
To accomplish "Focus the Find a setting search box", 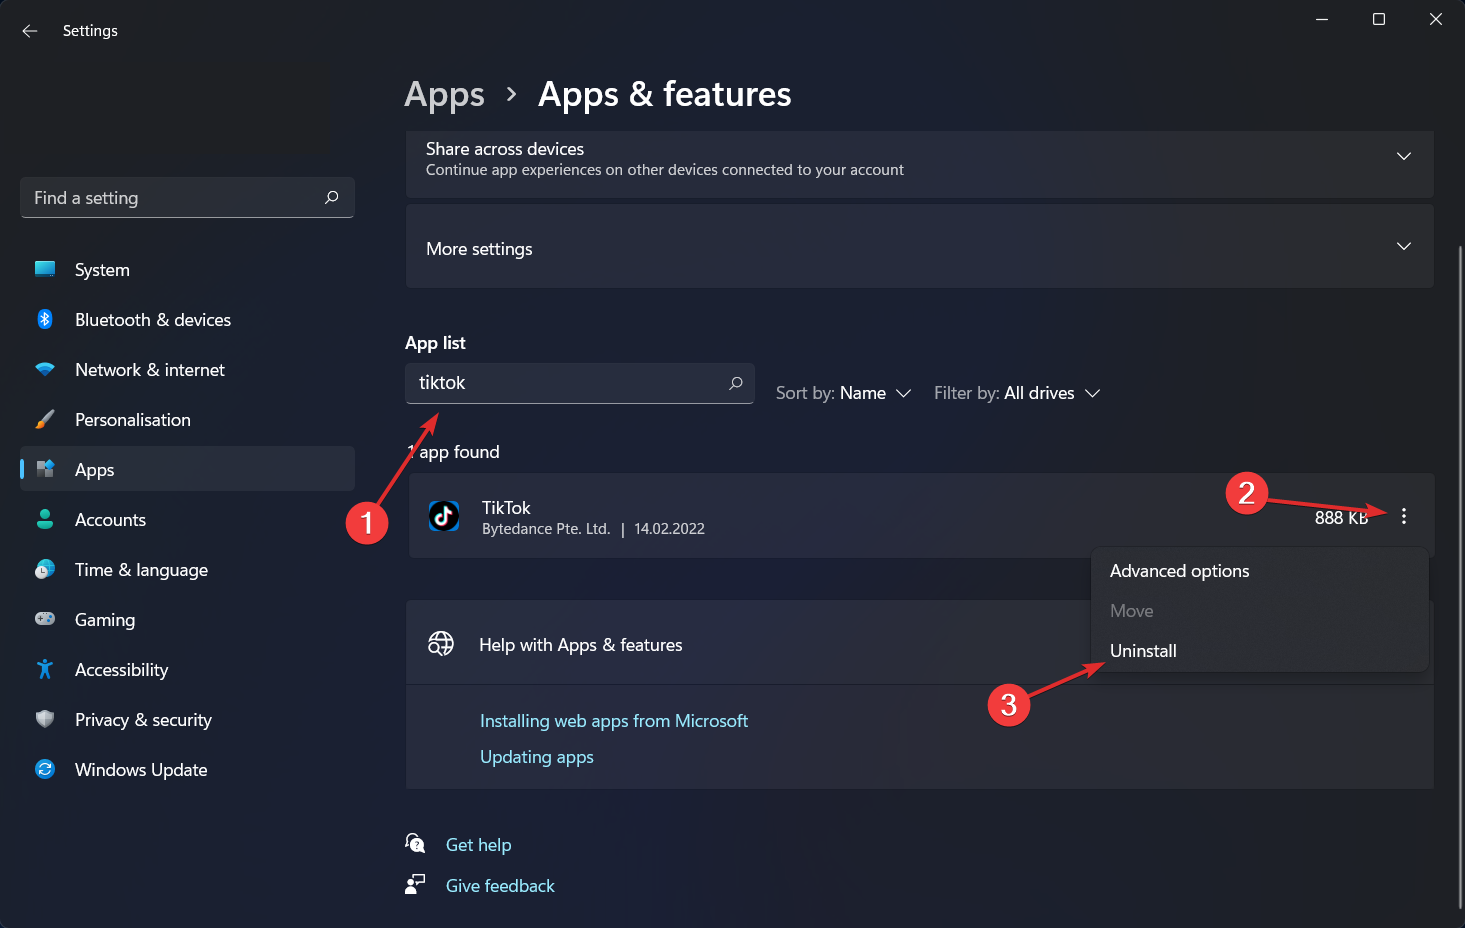I will coord(187,197).
